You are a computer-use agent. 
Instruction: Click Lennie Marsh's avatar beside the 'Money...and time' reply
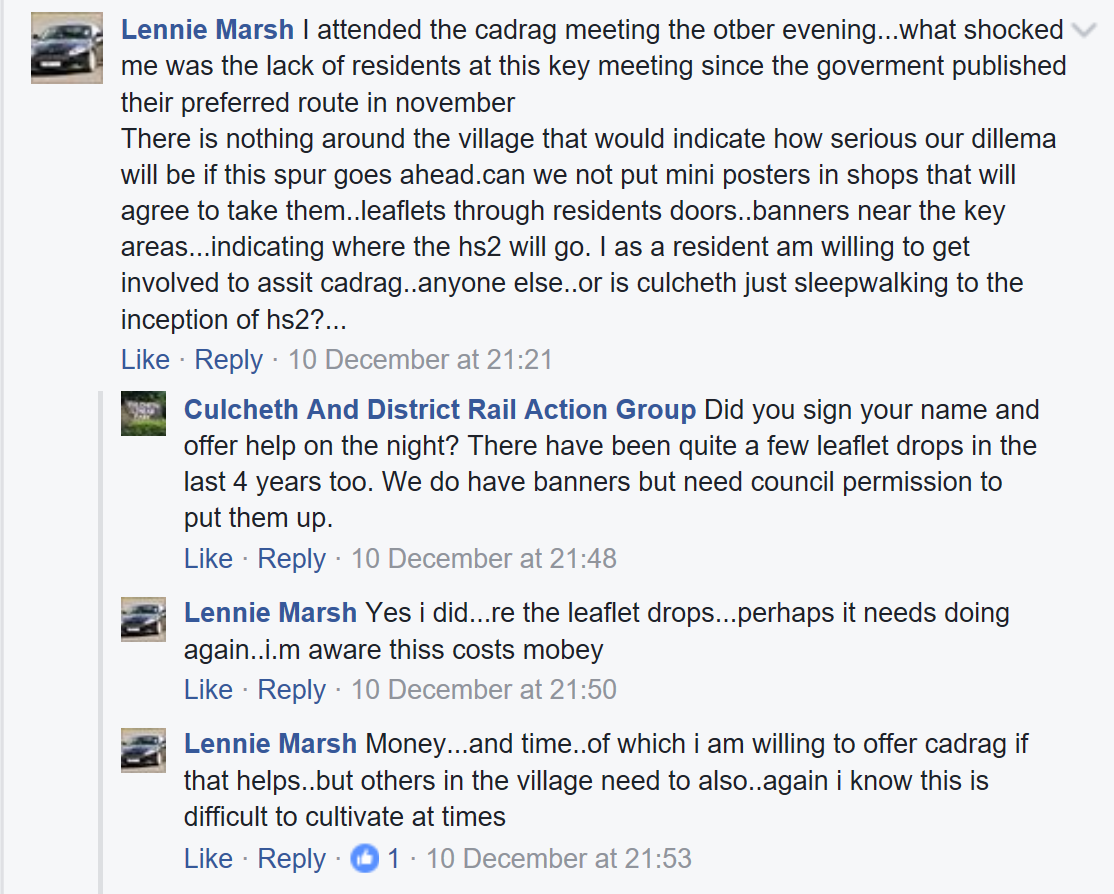point(143,750)
